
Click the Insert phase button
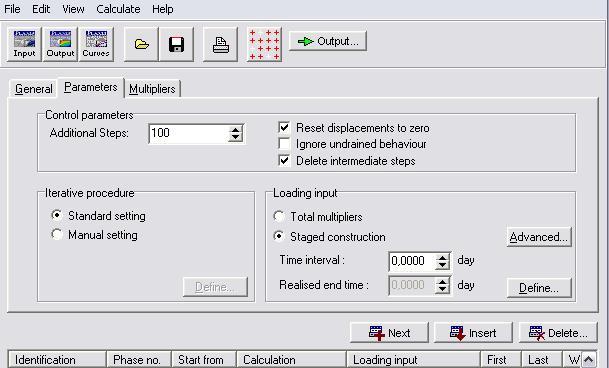[x=473, y=333]
